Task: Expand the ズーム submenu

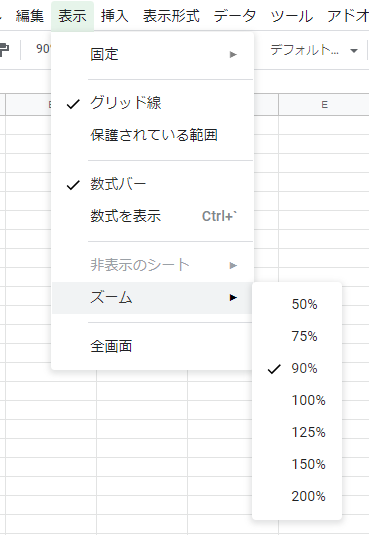Action: click(152, 298)
